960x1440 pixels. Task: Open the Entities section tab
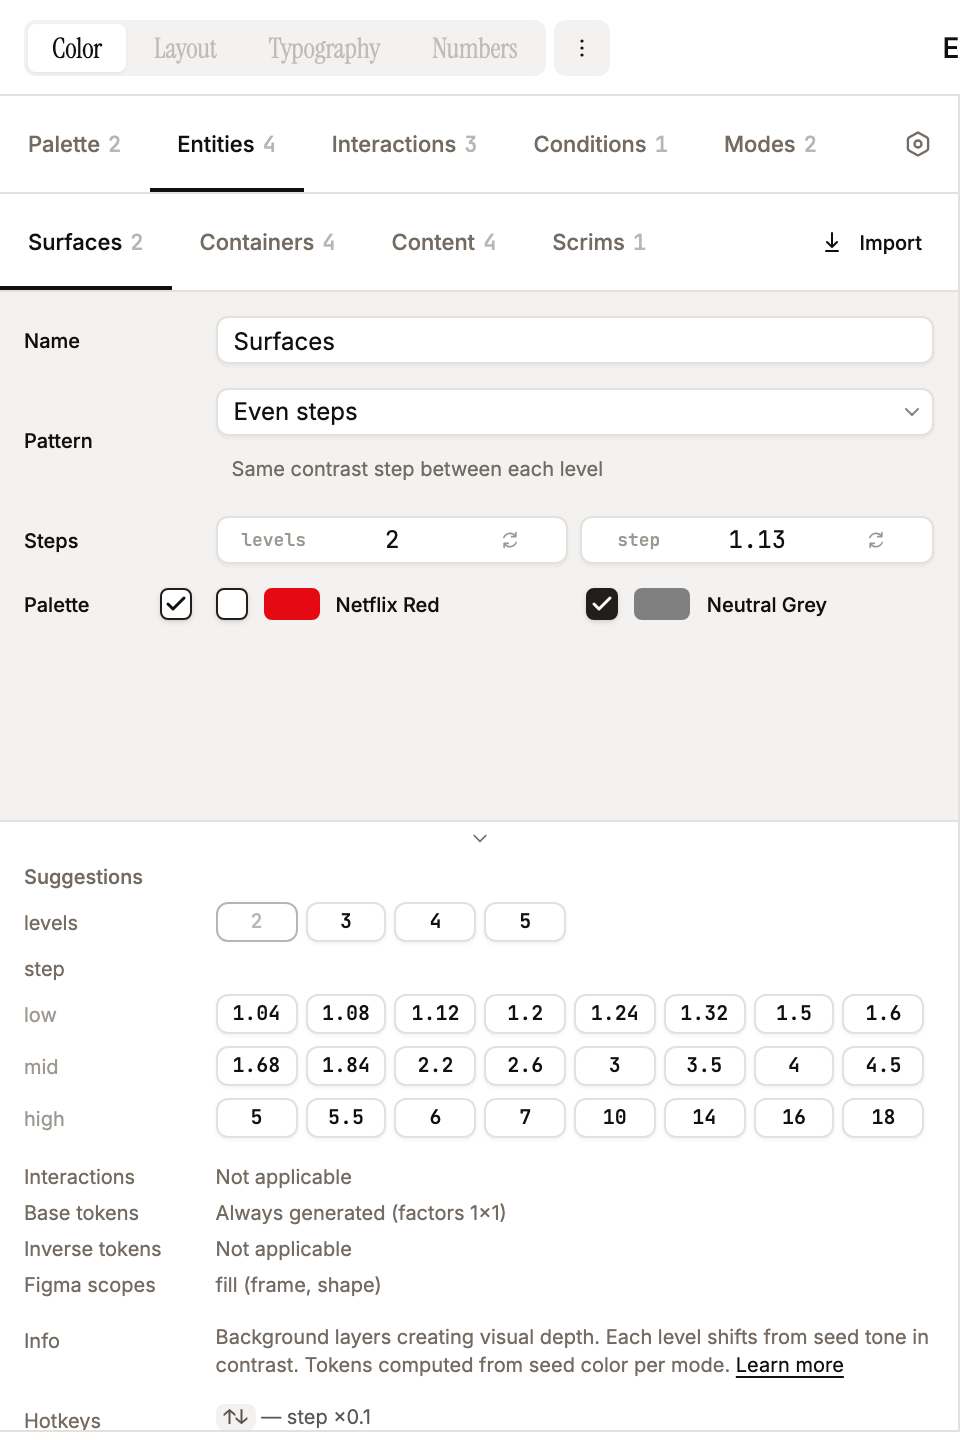pyautogui.click(x=226, y=144)
